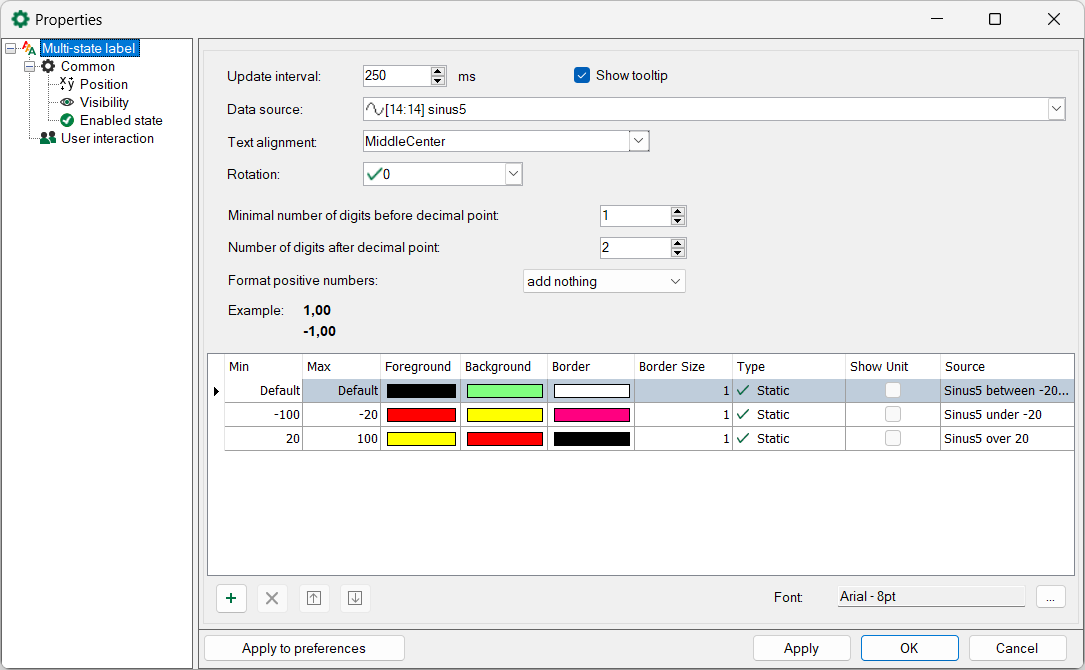Enable Show Unit for Sinus5 over 20 row
Image resolution: width=1085 pixels, height=670 pixels.
coord(892,438)
